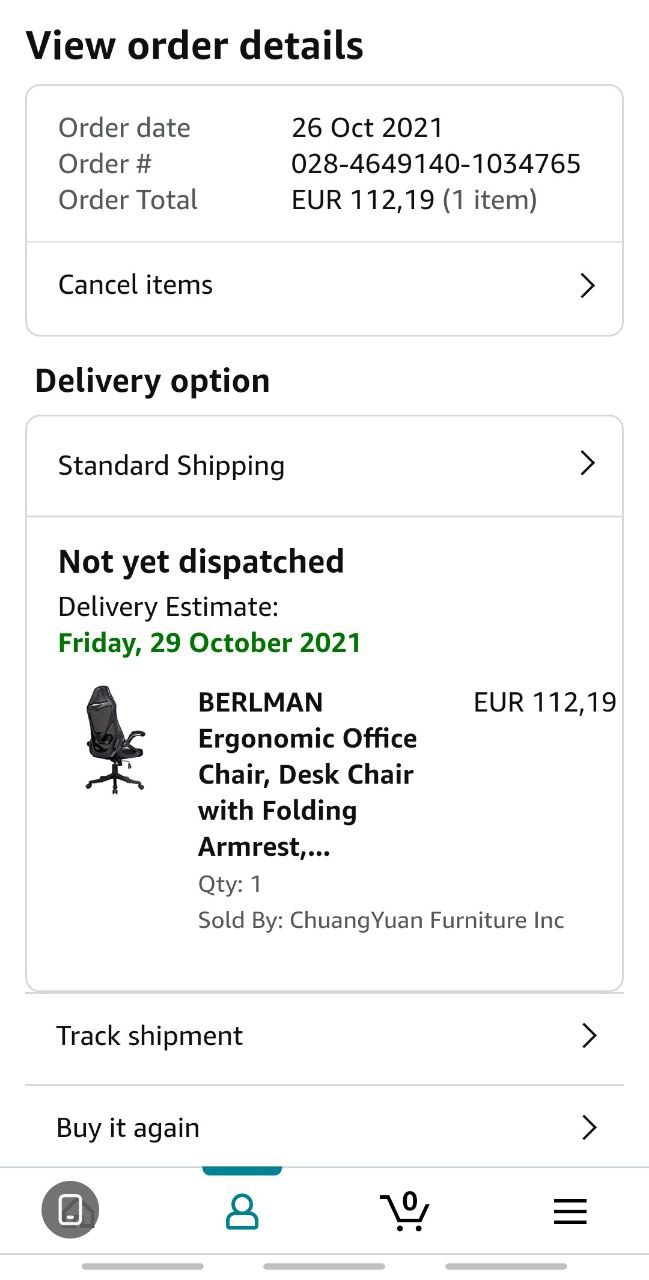Tap the green Friday, 29 October 2021 date
This screenshot has height=1280, width=649.
[209, 642]
